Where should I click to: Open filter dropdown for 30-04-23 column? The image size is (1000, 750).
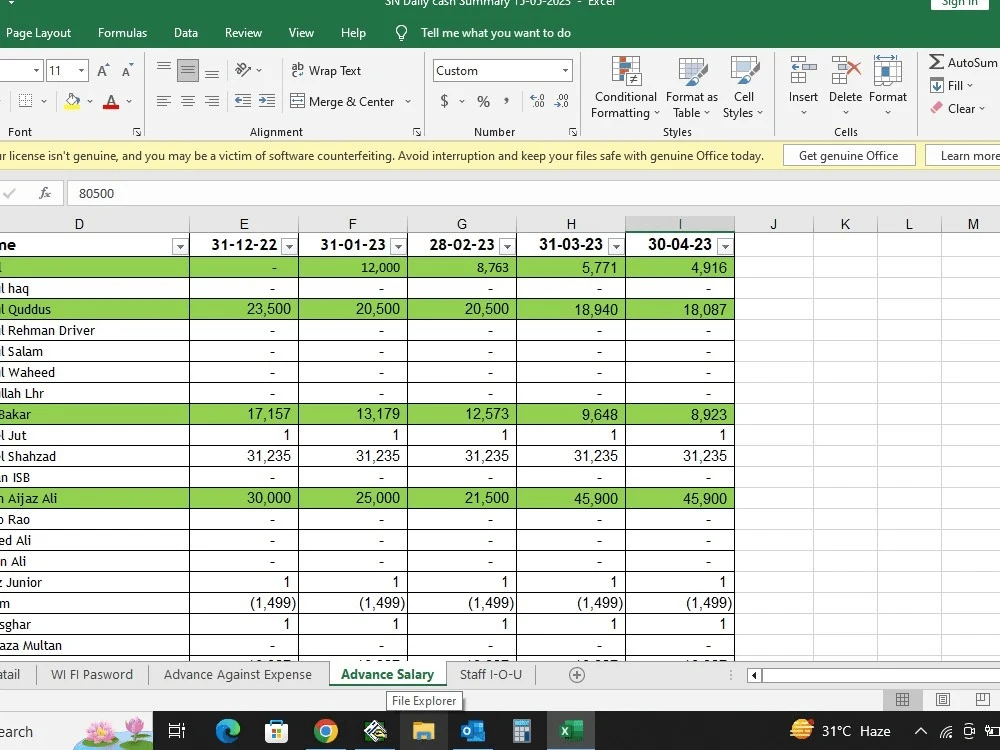click(x=725, y=246)
